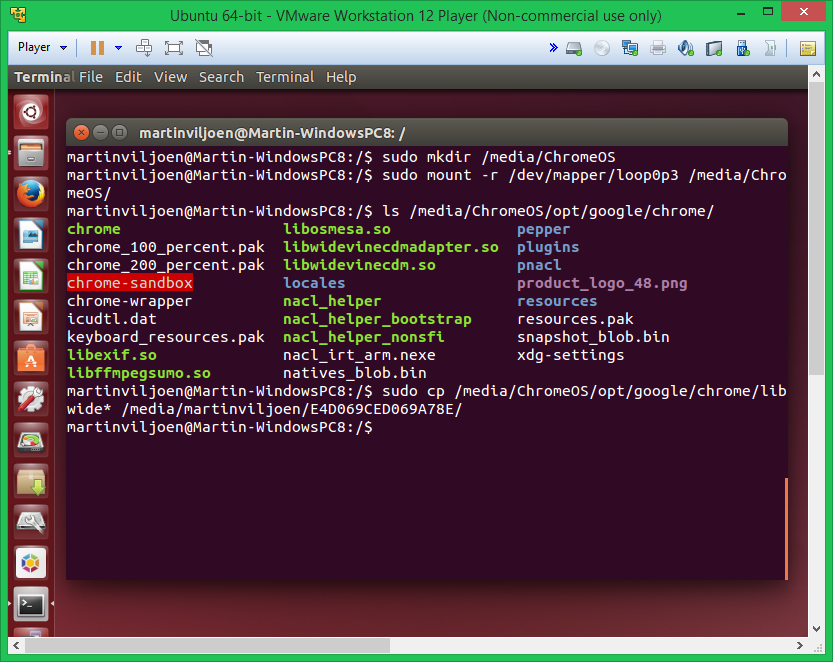Click libffmpegsumo.so in the listing
Image resolution: width=833 pixels, height=662 pixels.
pos(139,374)
